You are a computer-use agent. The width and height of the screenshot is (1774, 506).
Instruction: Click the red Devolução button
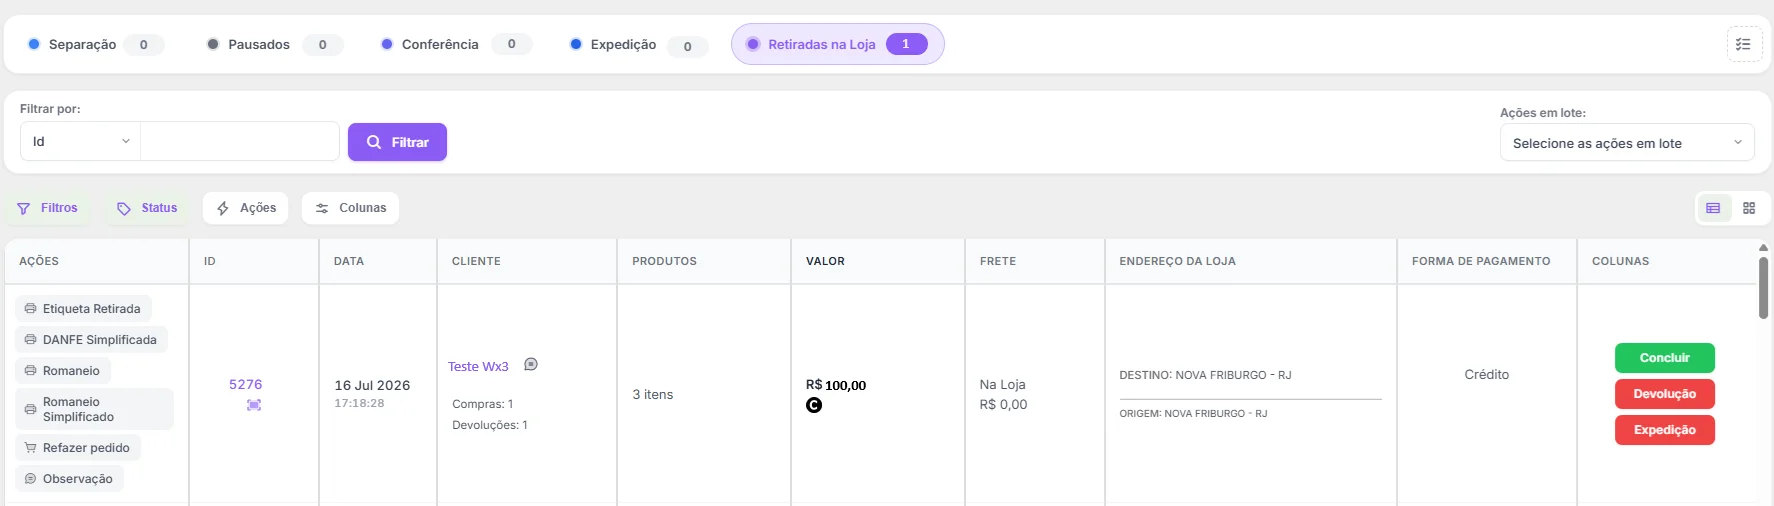(x=1665, y=394)
